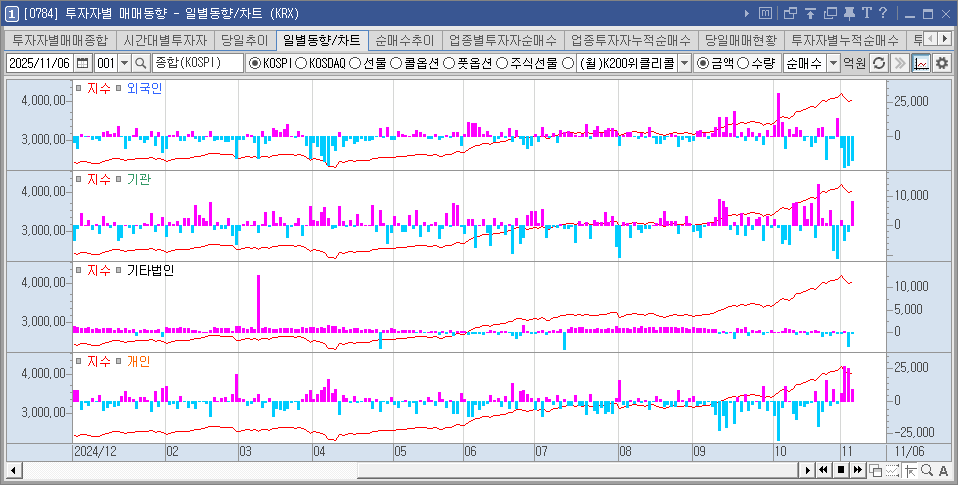
Task: Click the scrollbar left arrow at bottom
Action: coord(13,470)
